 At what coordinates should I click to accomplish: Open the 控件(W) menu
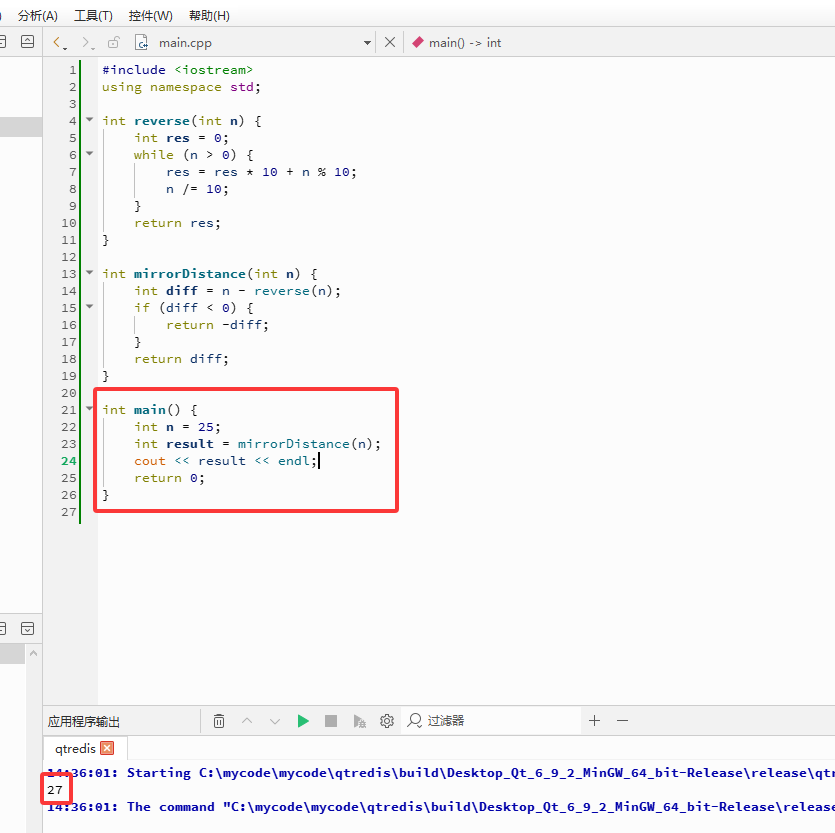point(151,15)
